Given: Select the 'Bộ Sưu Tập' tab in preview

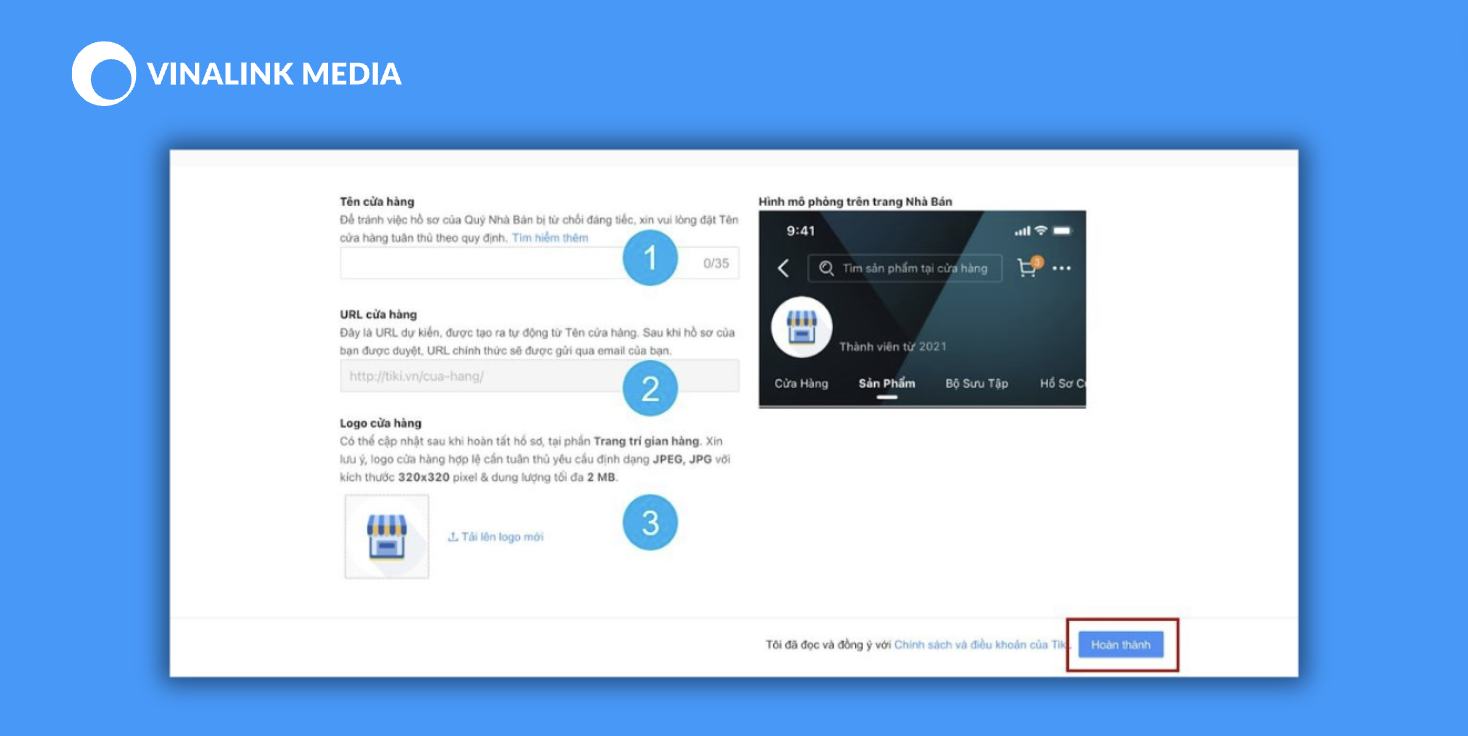Looking at the screenshot, I should [x=977, y=384].
